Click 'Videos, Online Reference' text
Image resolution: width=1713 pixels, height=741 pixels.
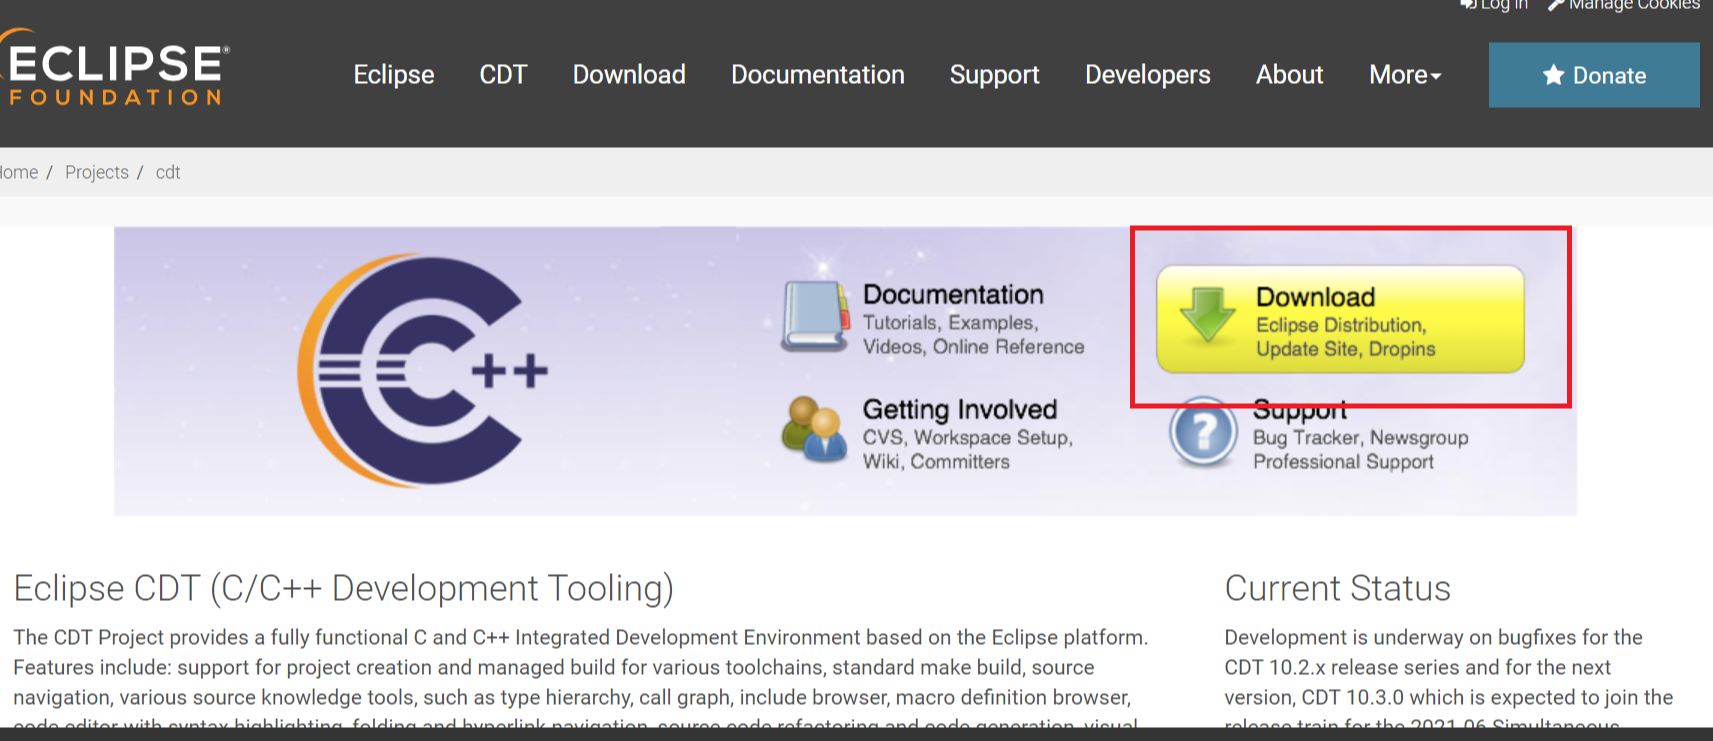973,347
